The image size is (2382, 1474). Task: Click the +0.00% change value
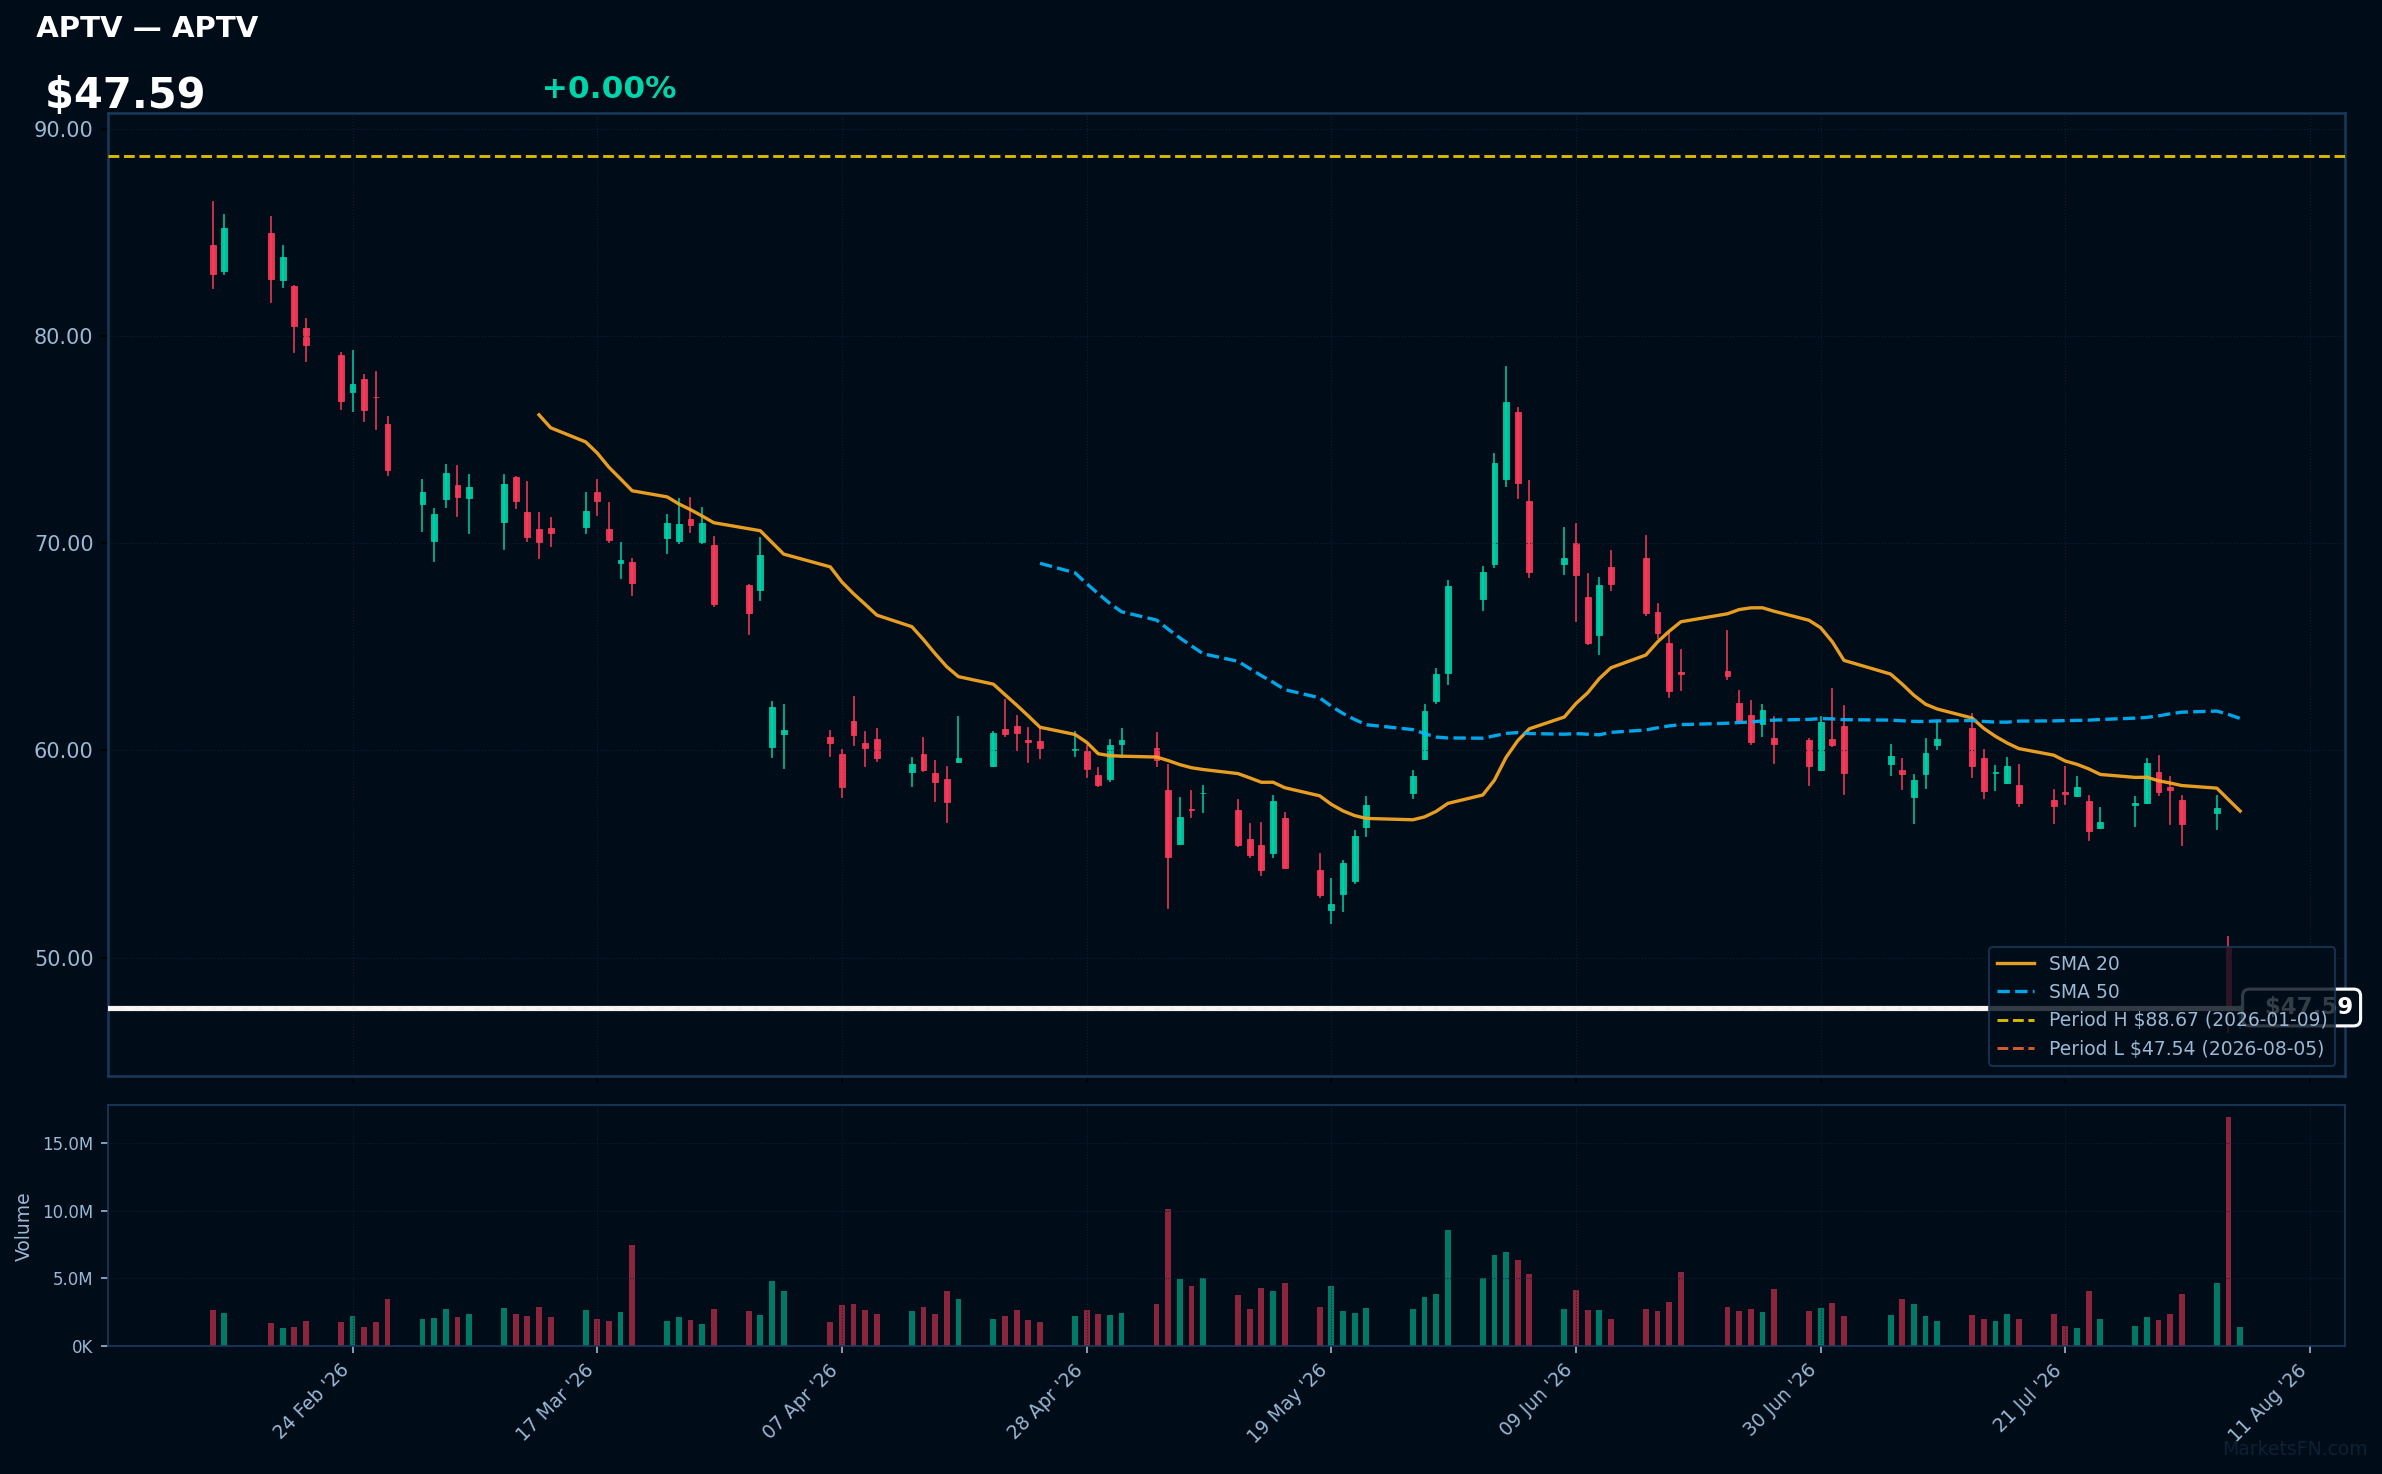click(x=609, y=88)
